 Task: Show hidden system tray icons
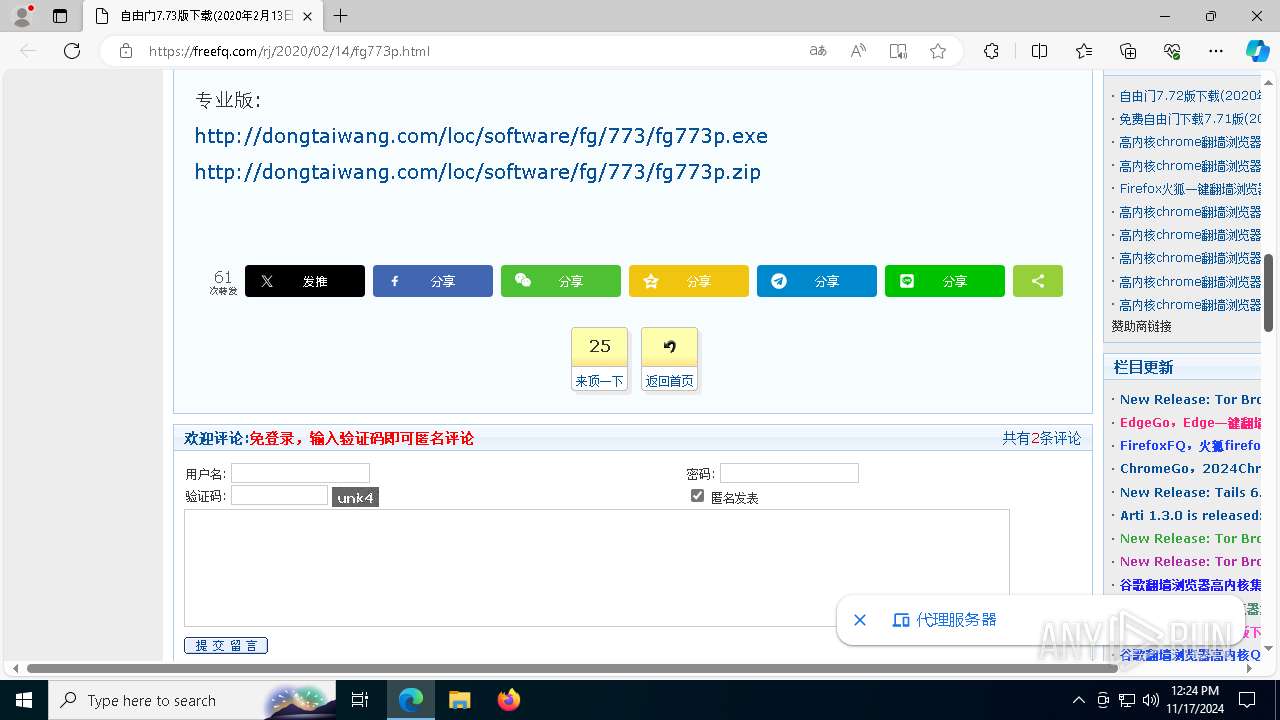pos(1078,700)
